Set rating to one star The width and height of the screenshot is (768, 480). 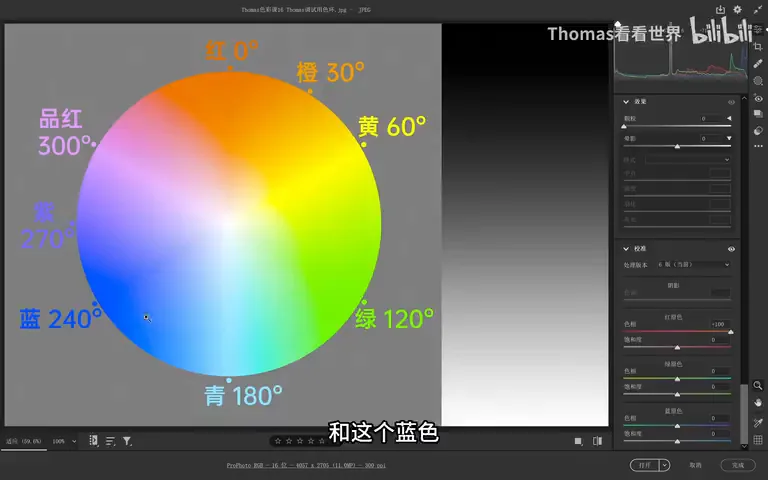[278, 441]
